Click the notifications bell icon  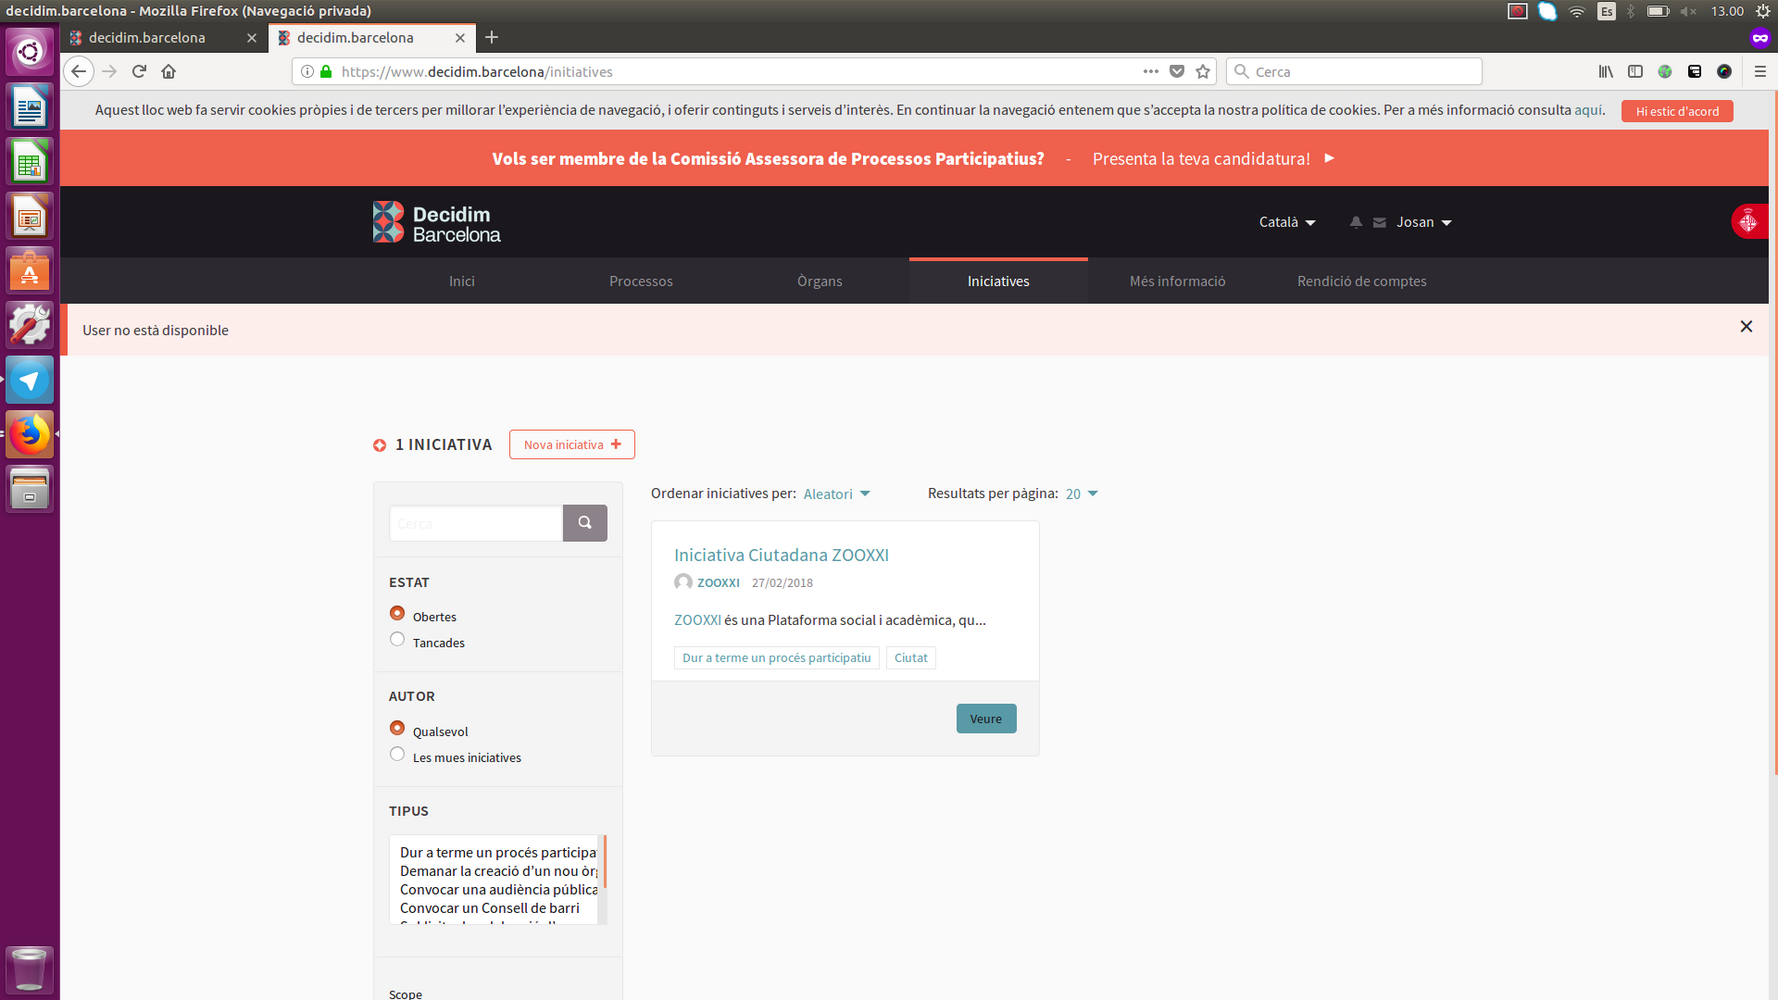pyautogui.click(x=1355, y=222)
